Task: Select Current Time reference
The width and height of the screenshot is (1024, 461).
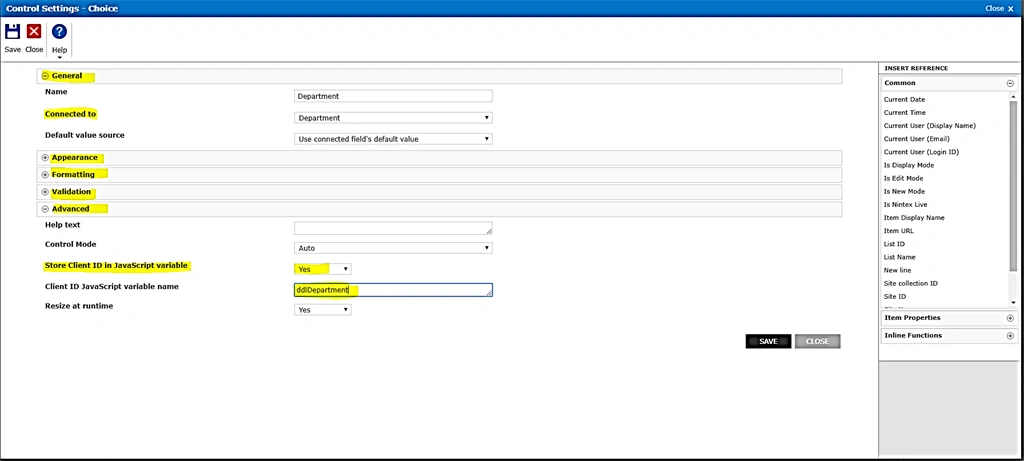Action: [904, 112]
